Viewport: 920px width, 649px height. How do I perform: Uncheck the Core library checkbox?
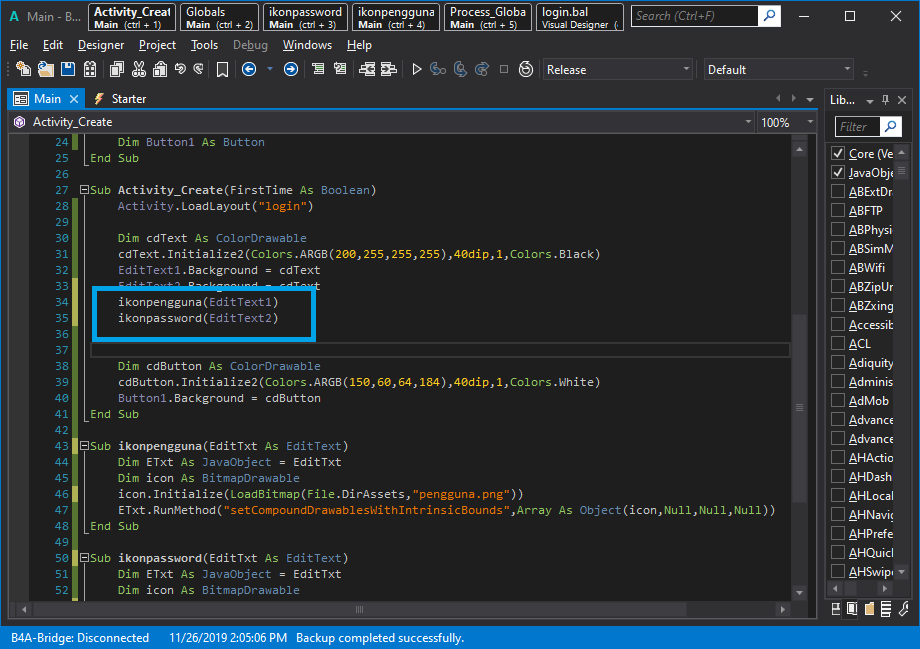(x=838, y=154)
